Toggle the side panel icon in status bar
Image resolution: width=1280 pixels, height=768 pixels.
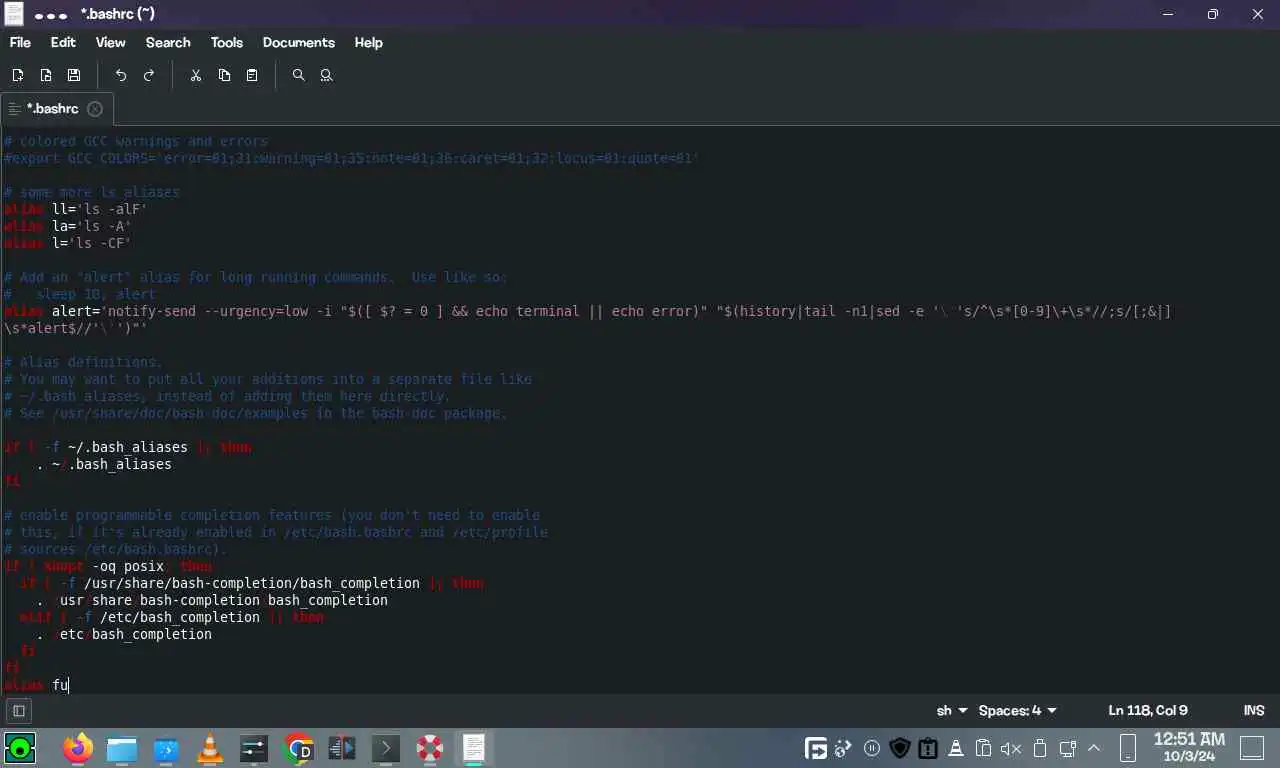tap(18, 711)
